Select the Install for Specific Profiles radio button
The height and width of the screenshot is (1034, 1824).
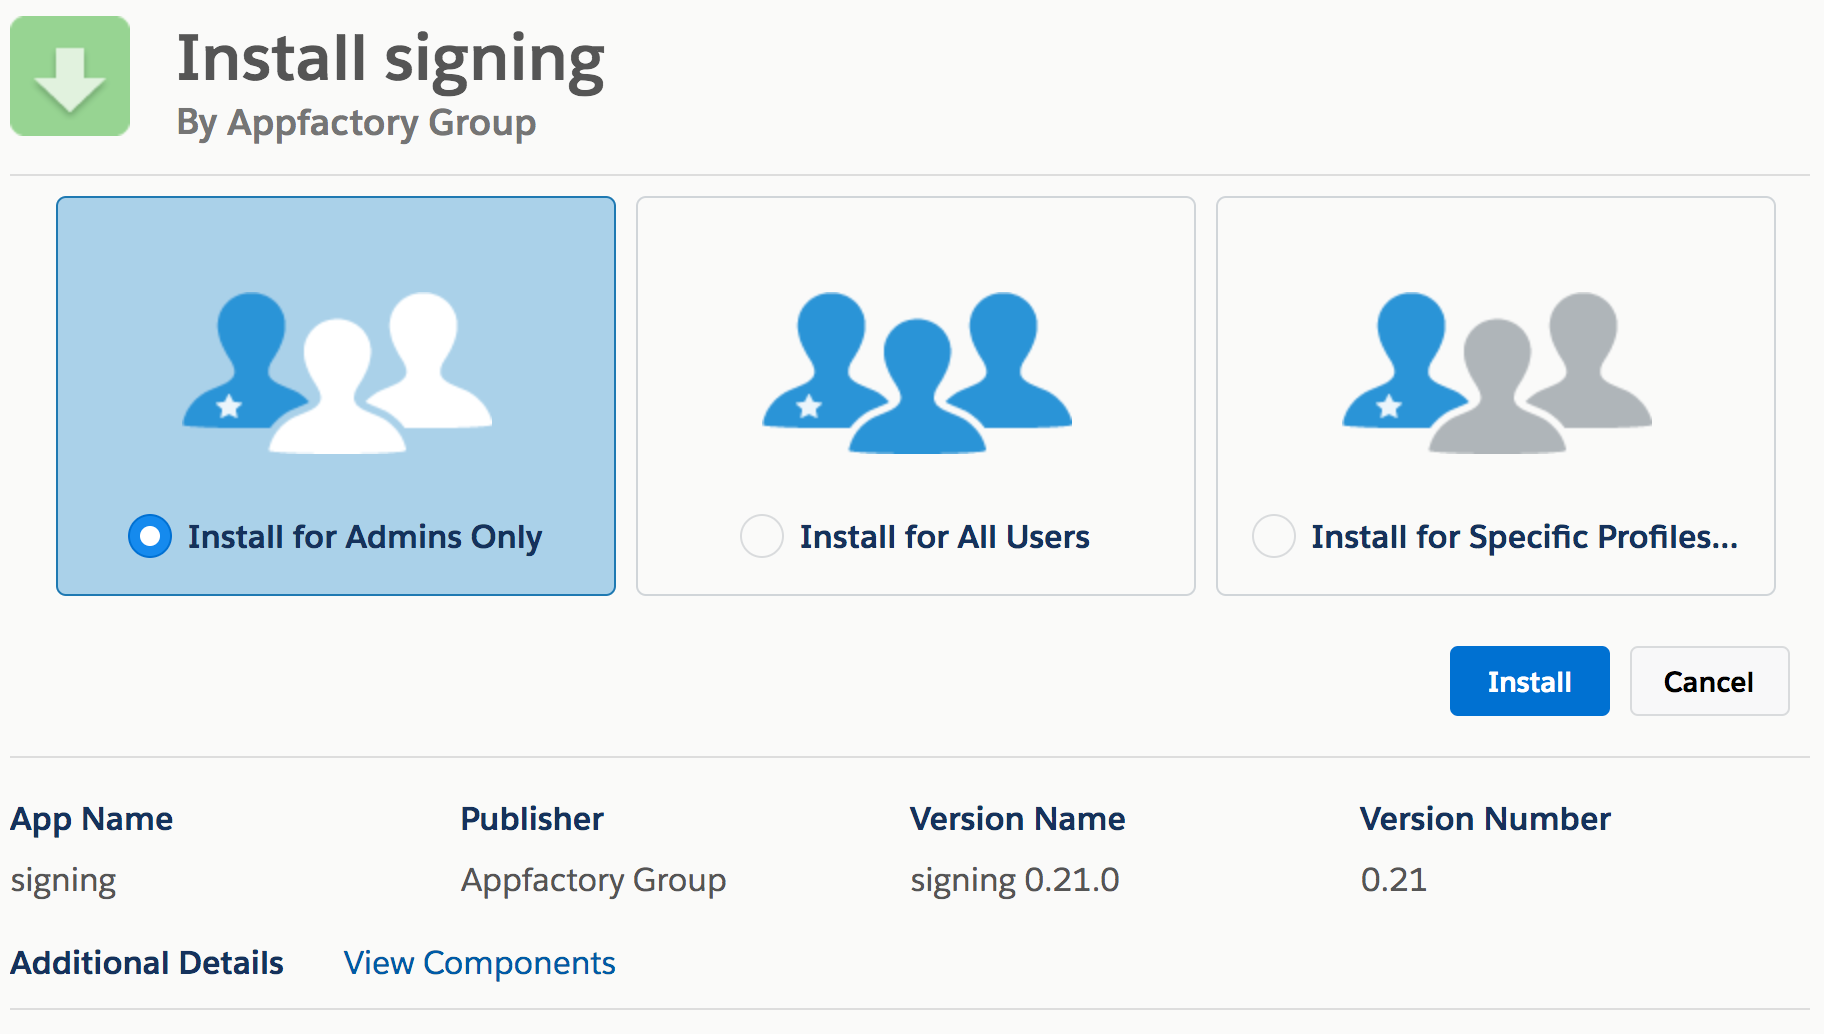[x=1274, y=536]
